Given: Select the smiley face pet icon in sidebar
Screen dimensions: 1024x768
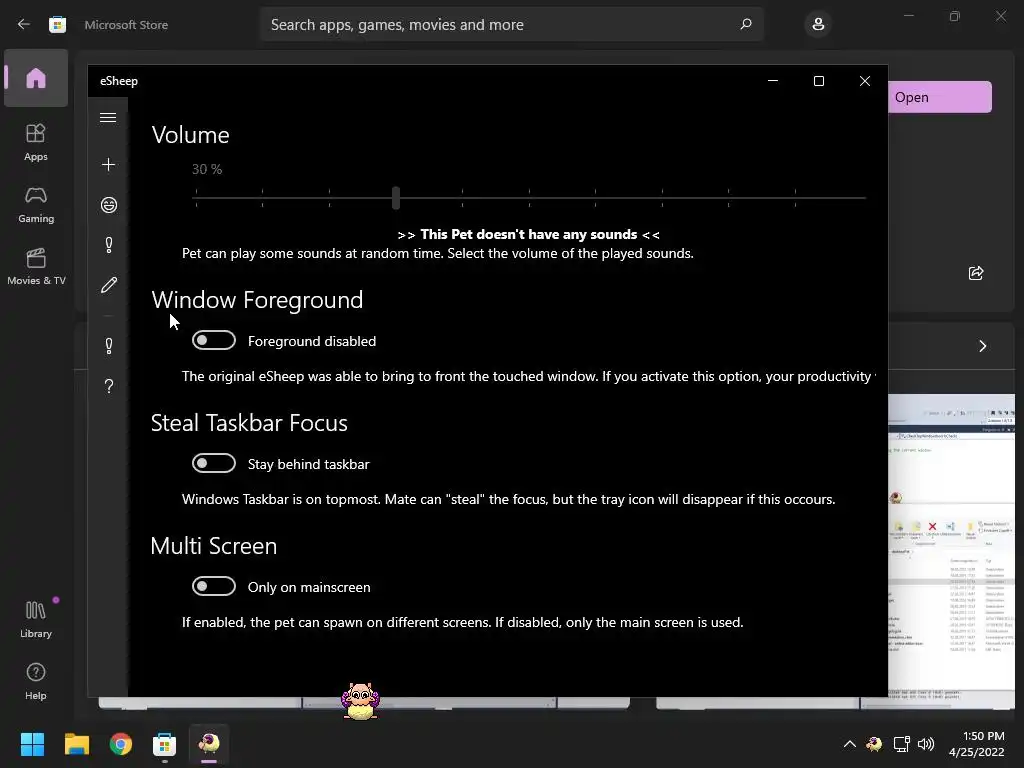Looking at the screenshot, I should 108,205.
